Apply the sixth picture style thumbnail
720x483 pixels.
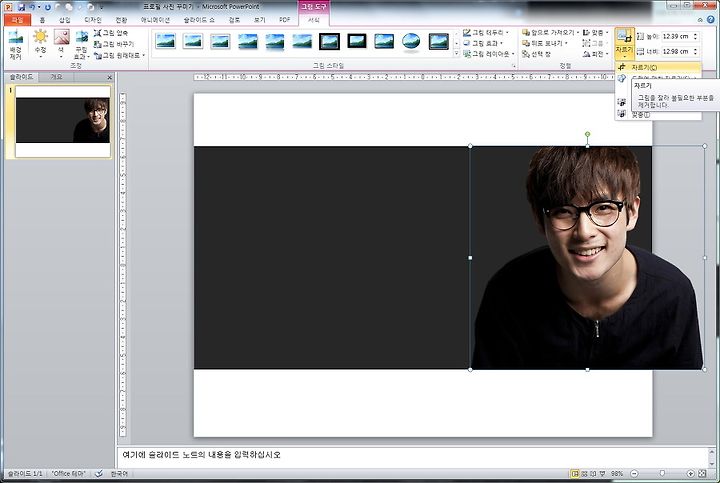point(302,41)
